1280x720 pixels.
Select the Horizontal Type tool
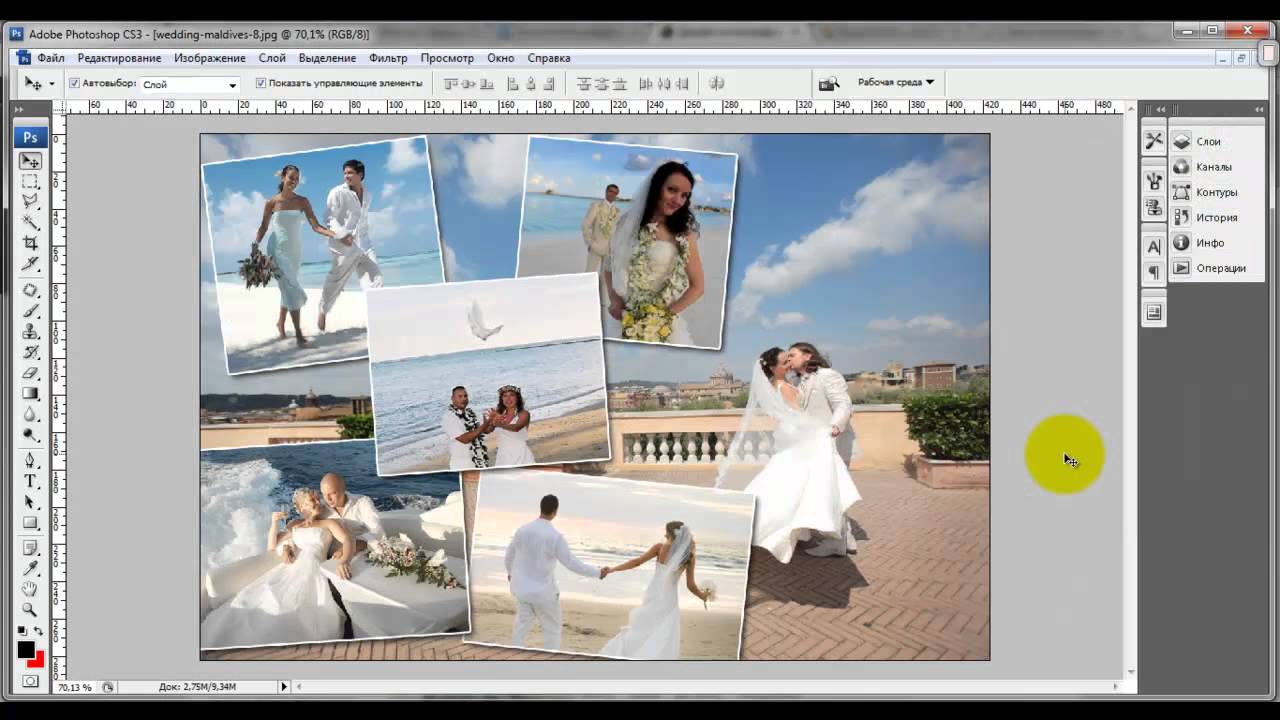pyautogui.click(x=31, y=481)
